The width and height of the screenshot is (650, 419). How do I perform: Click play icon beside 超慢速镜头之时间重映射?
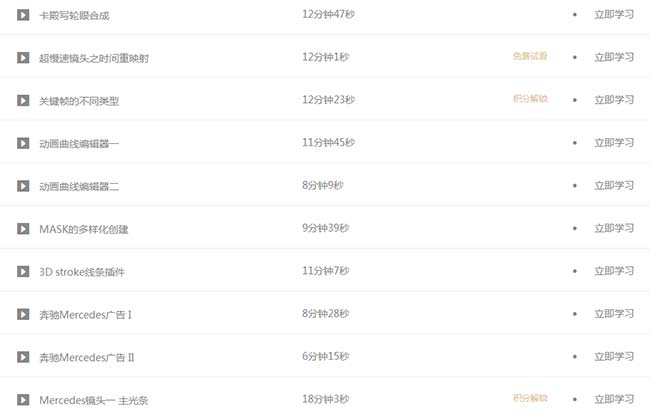point(23,58)
